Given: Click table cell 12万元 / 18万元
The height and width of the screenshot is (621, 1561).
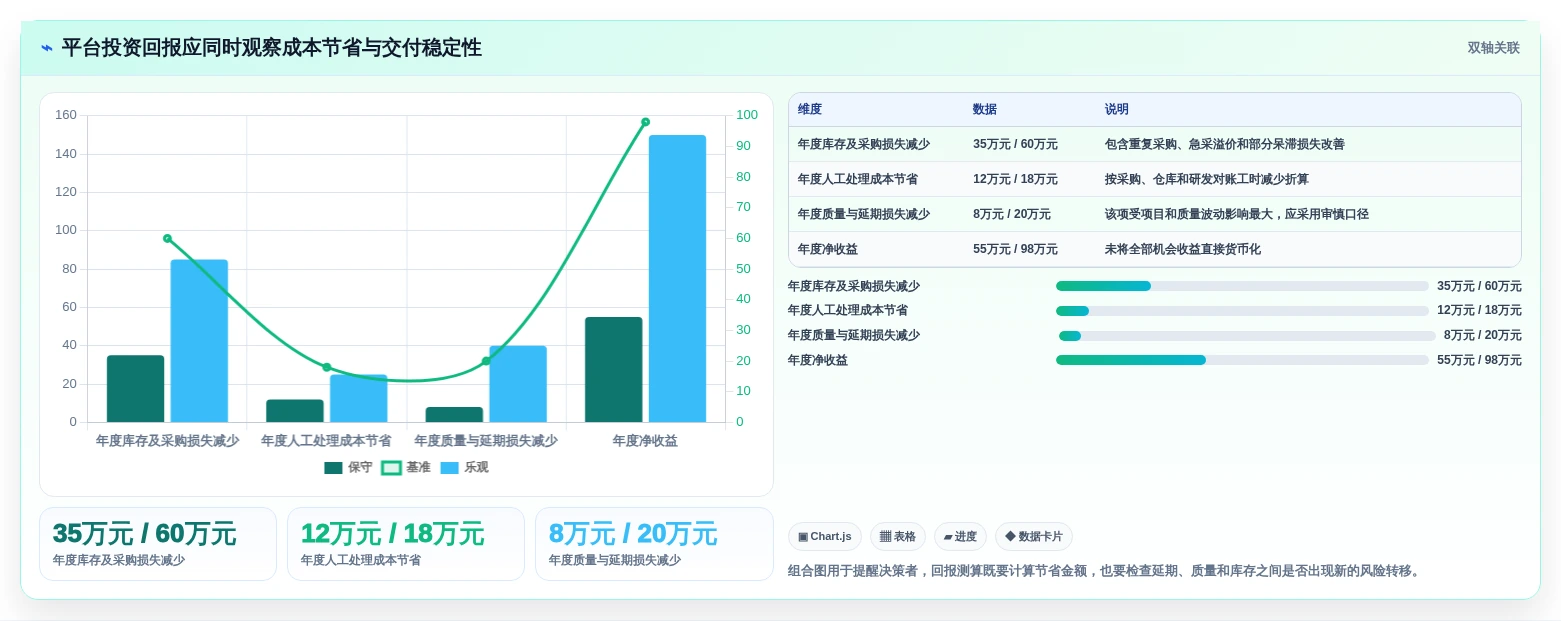Looking at the screenshot, I should click(1015, 179).
